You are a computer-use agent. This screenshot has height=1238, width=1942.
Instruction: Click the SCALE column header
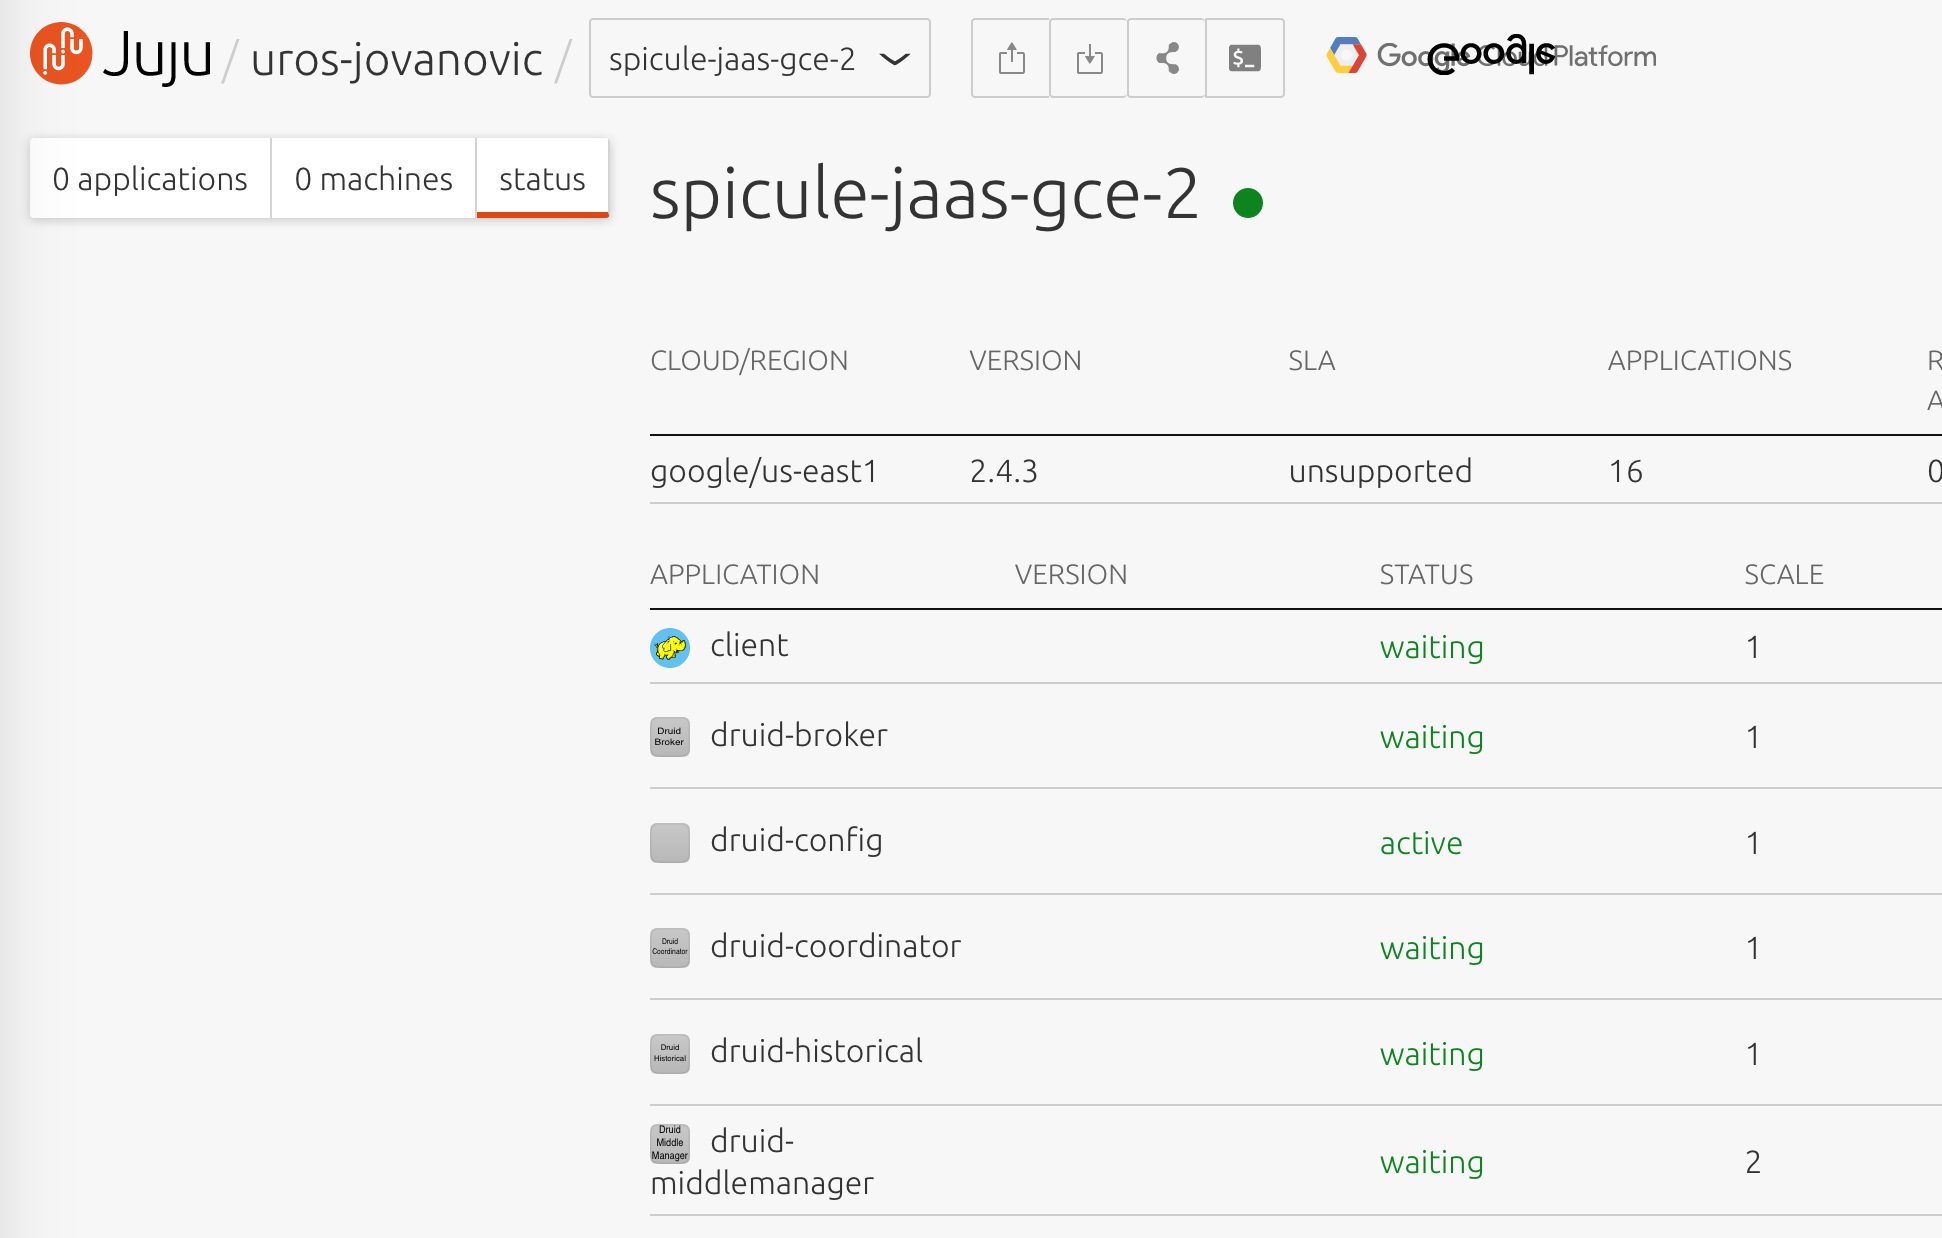point(1784,575)
